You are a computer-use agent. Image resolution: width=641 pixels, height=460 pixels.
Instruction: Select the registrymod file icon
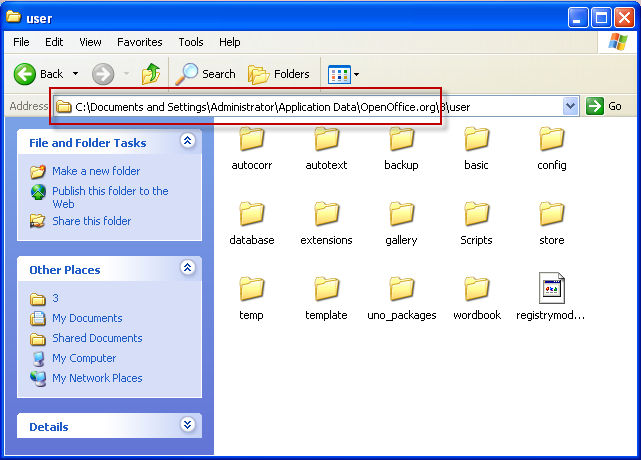point(551,288)
